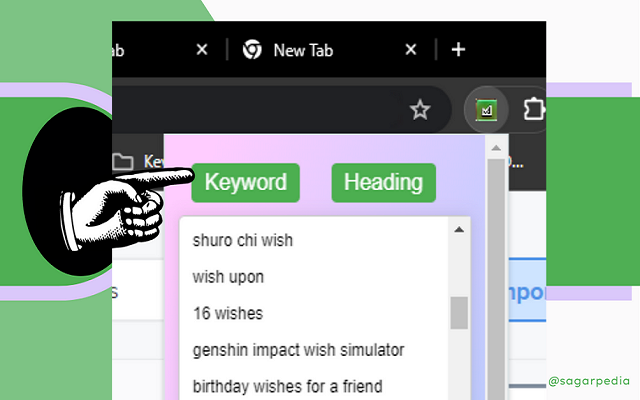The width and height of the screenshot is (640, 400).
Task: Open the Extensions puzzle icon
Action: point(534,109)
